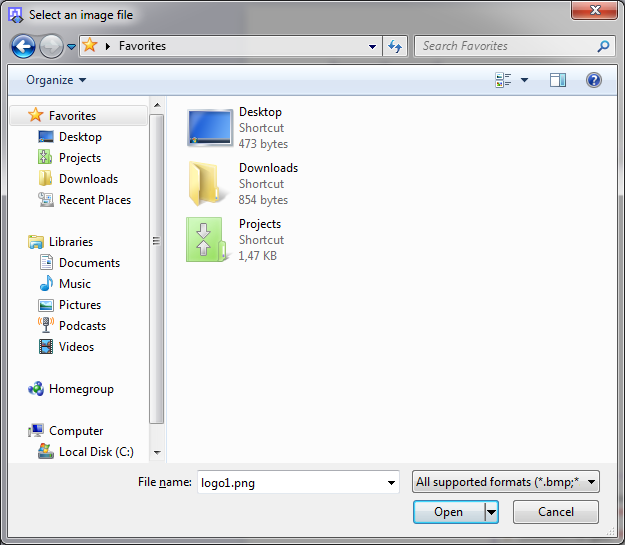Click the Documents page icon in sidebar
Screen dimensions: 625x545
click(x=46, y=262)
